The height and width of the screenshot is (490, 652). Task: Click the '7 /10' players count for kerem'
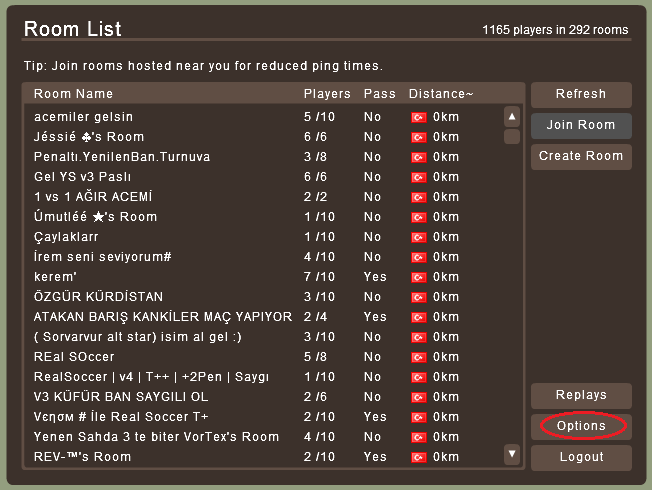pyautogui.click(x=319, y=277)
